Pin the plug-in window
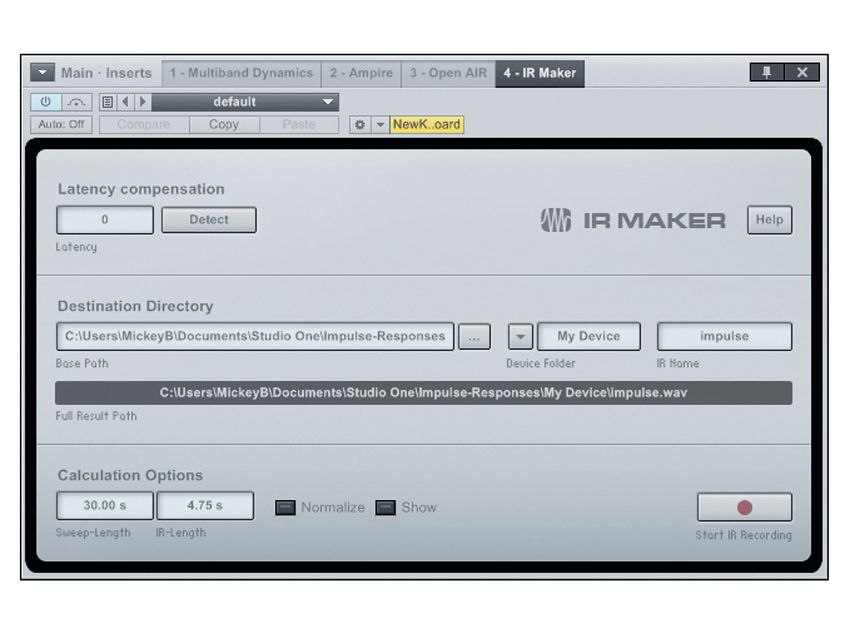850x638 pixels. coord(767,72)
